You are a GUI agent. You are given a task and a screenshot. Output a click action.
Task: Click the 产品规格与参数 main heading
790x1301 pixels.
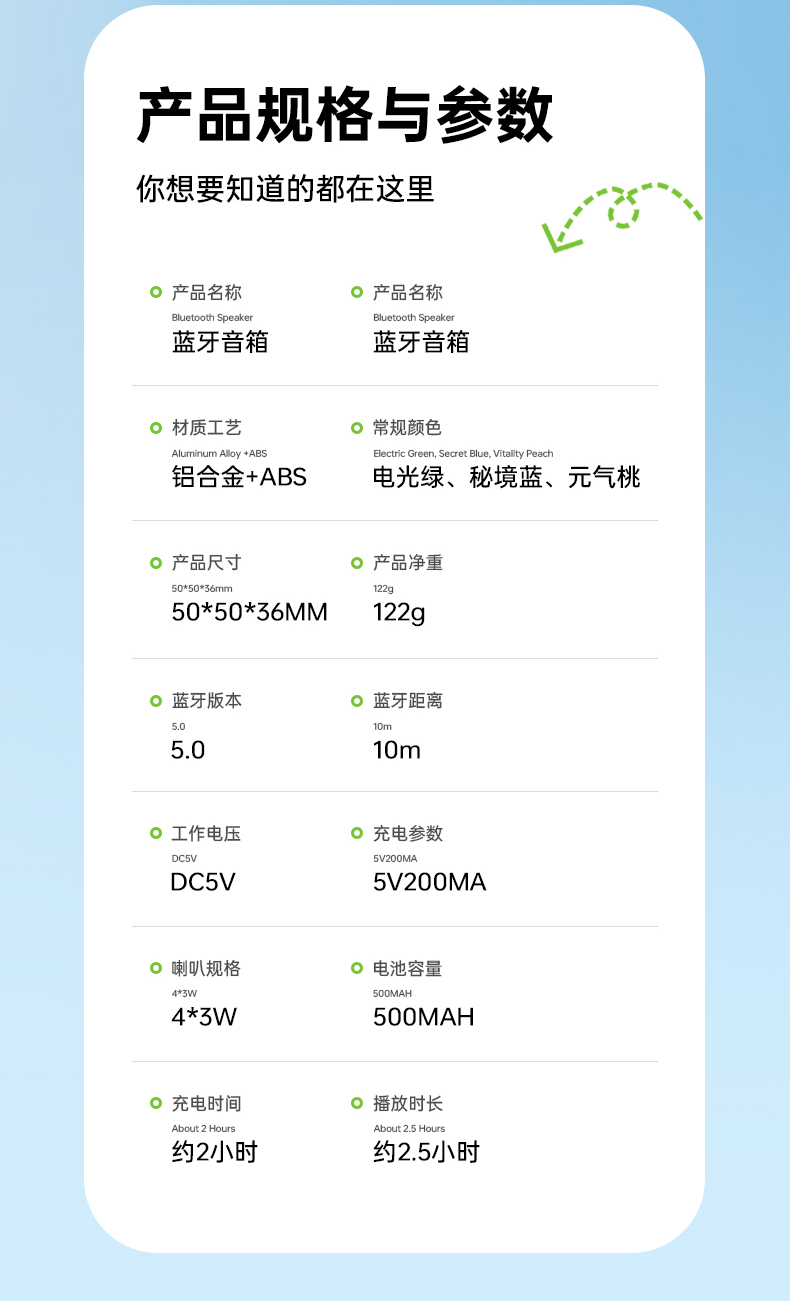pyautogui.click(x=344, y=116)
